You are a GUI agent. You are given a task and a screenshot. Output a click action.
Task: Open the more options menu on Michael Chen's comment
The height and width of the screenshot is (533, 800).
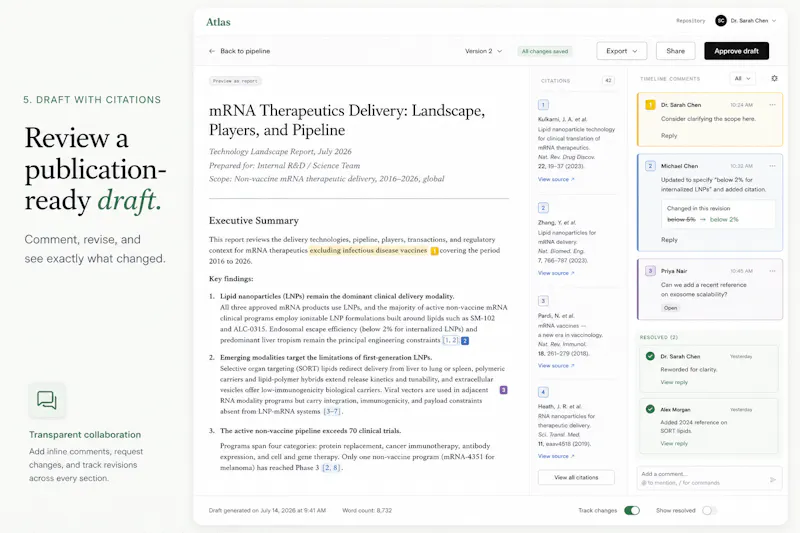(772, 166)
